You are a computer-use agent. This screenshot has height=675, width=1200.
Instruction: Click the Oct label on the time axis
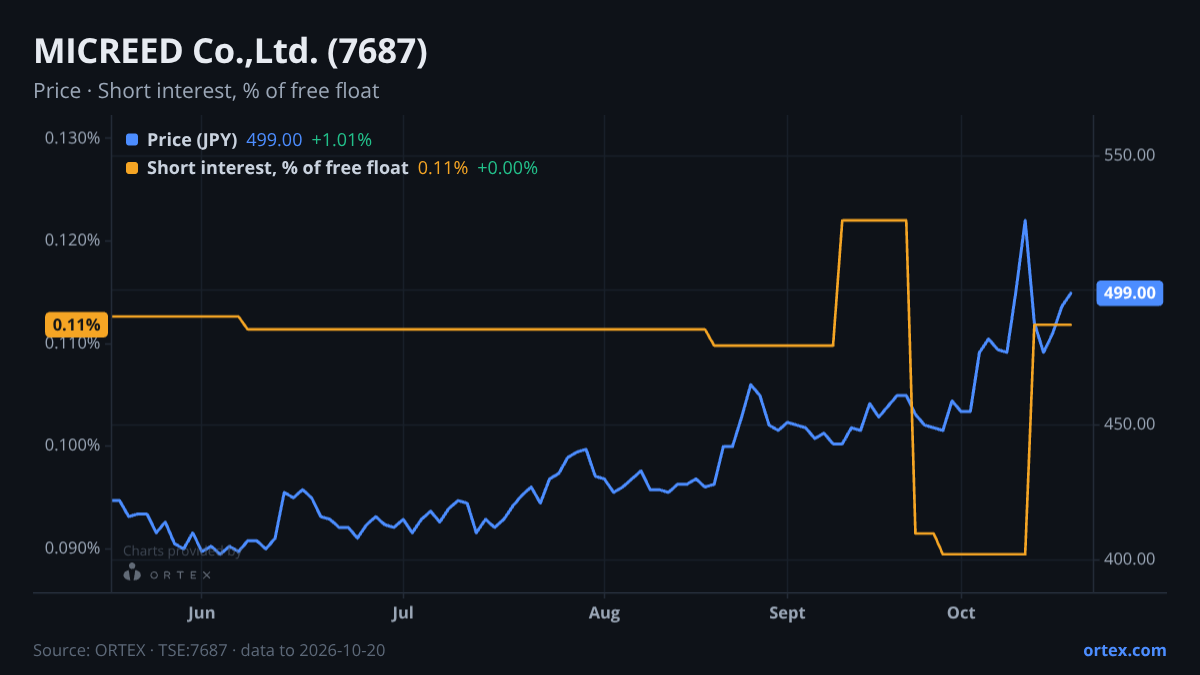pos(961,612)
